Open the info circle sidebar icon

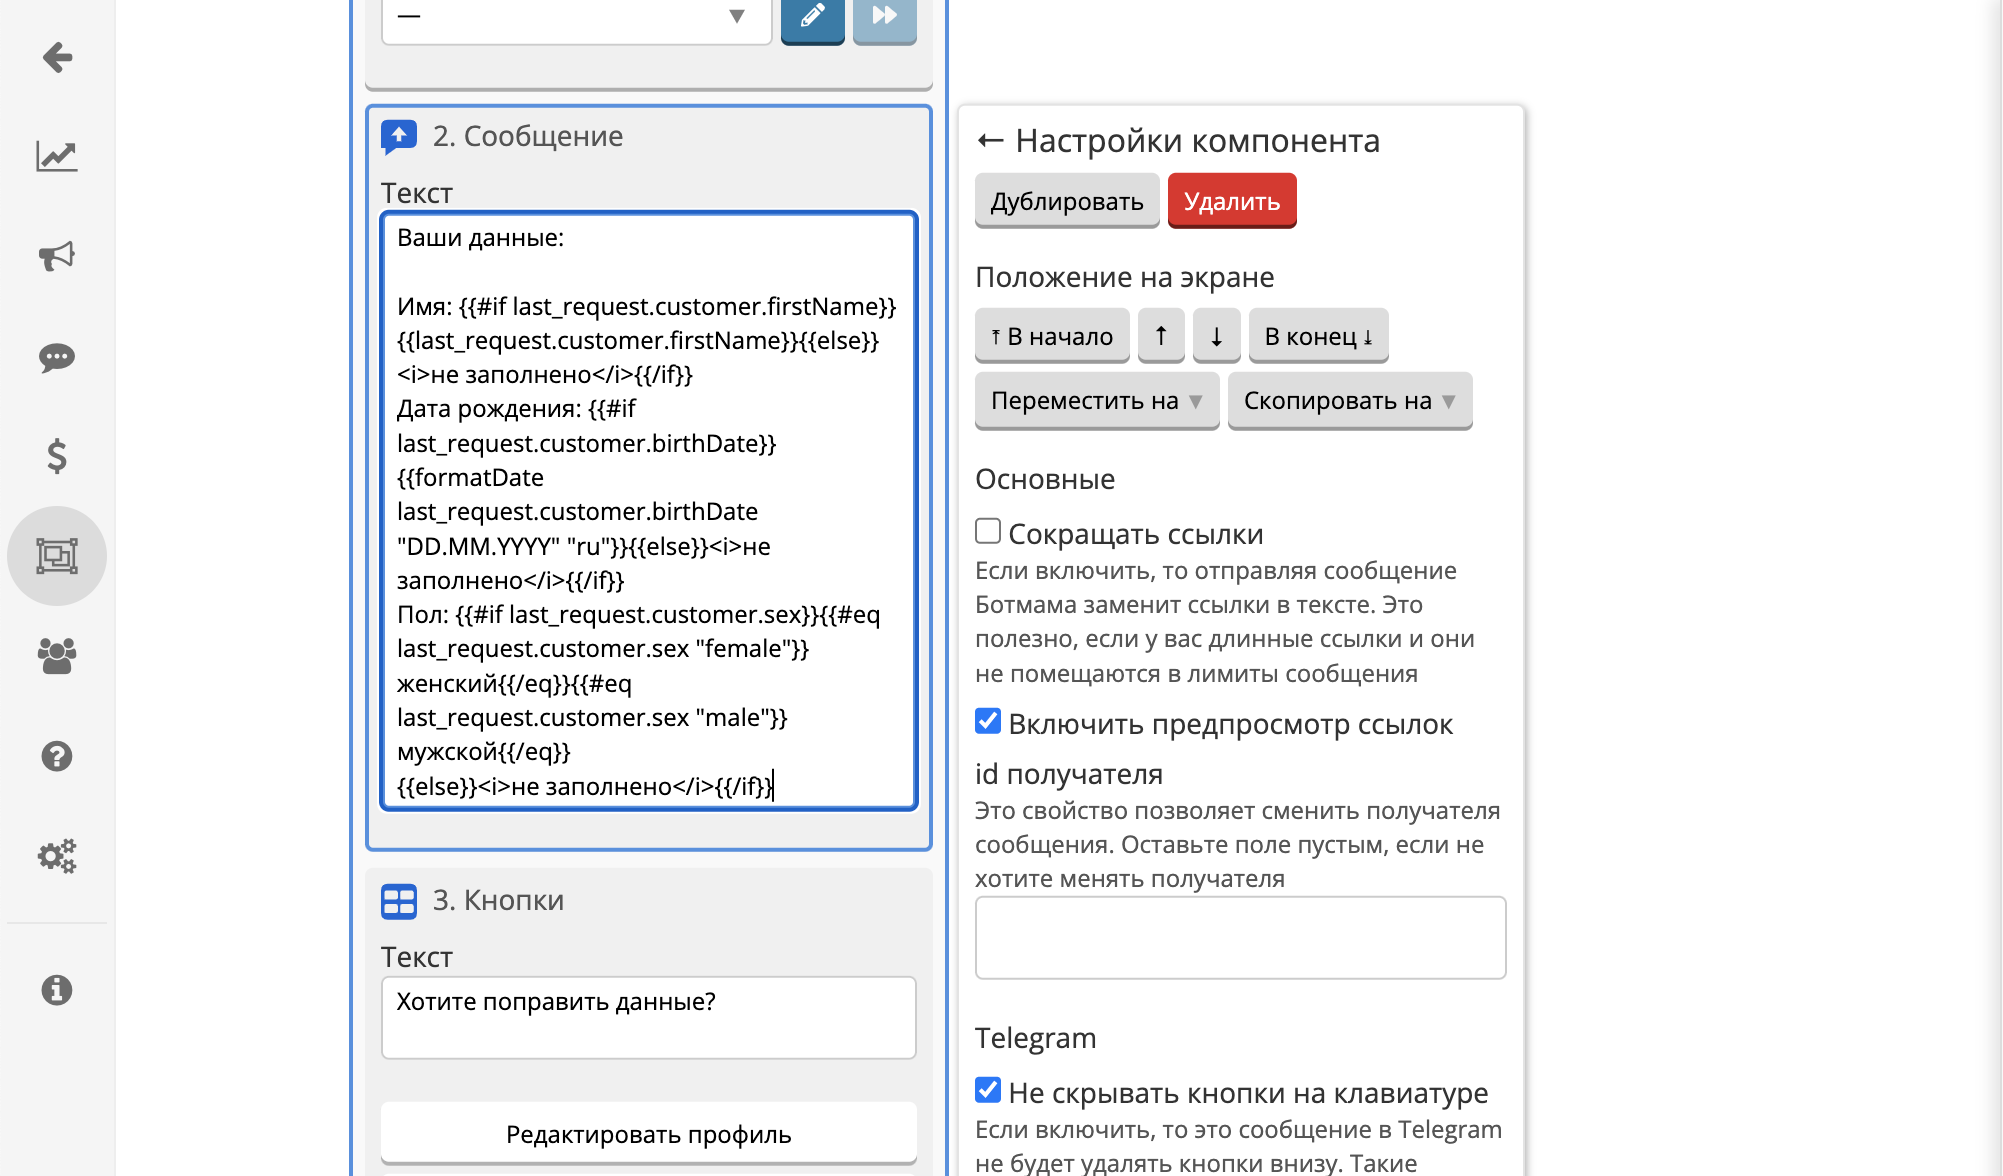pos(57,990)
